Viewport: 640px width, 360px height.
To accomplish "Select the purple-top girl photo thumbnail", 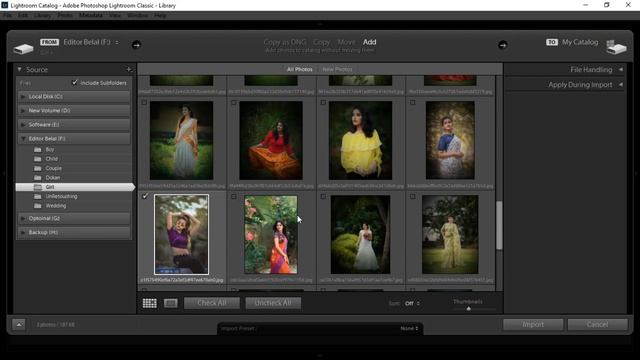I will pyautogui.click(x=182, y=234).
